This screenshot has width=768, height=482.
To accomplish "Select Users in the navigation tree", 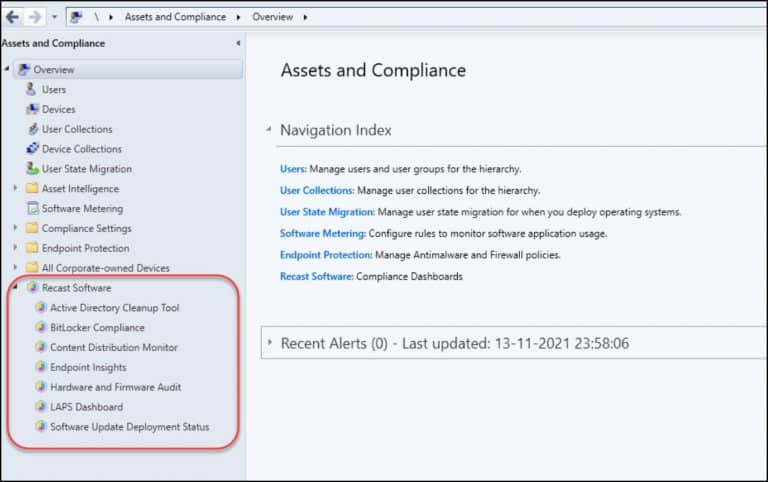I will (54, 90).
